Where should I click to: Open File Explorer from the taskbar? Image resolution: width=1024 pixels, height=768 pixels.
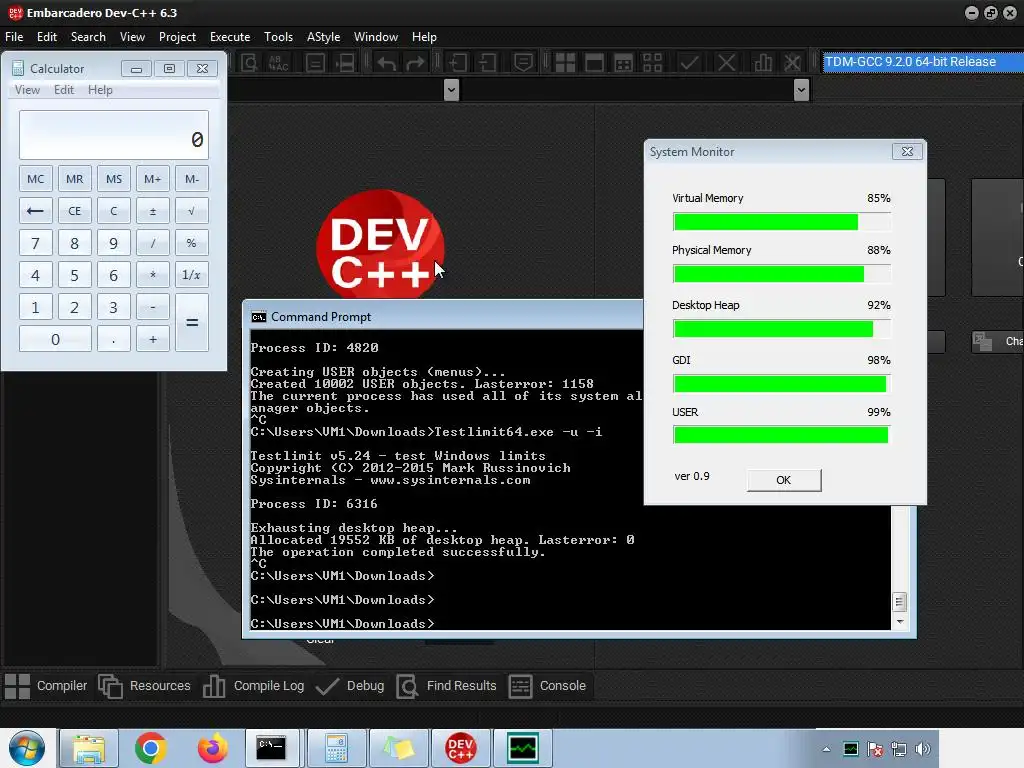(x=89, y=748)
